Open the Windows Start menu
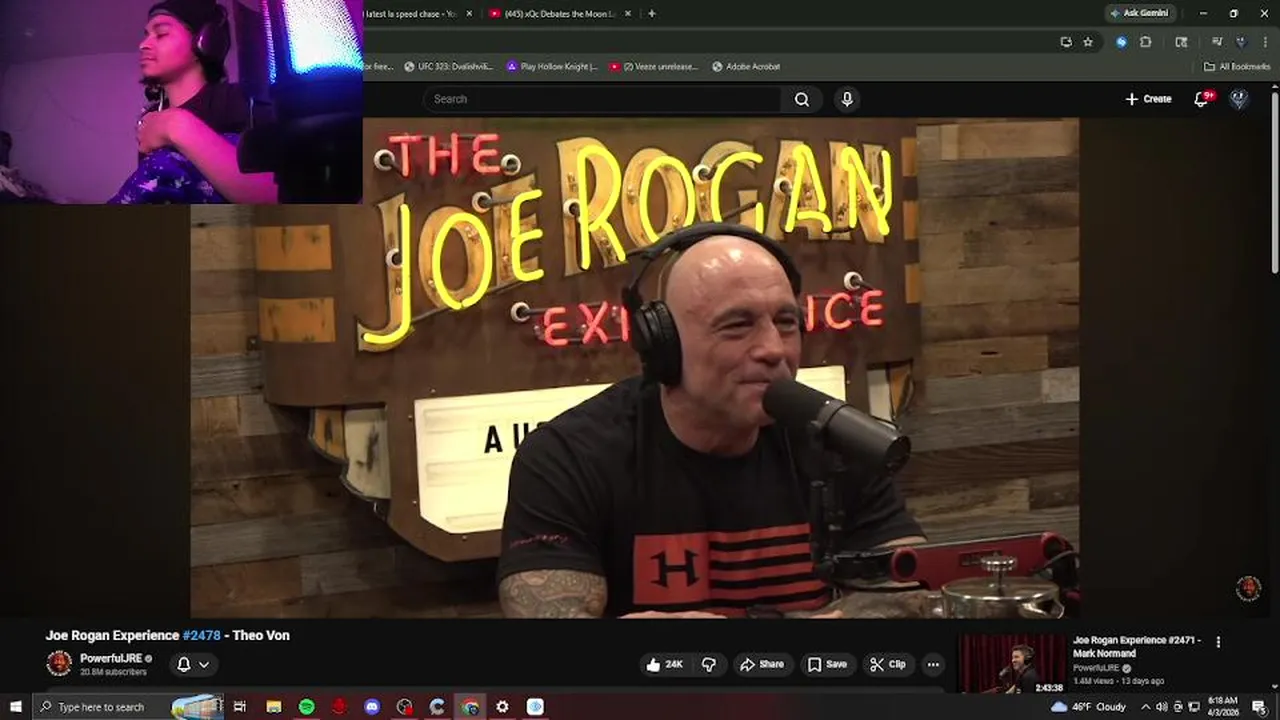Viewport: 1280px width, 720px height. pos(15,707)
